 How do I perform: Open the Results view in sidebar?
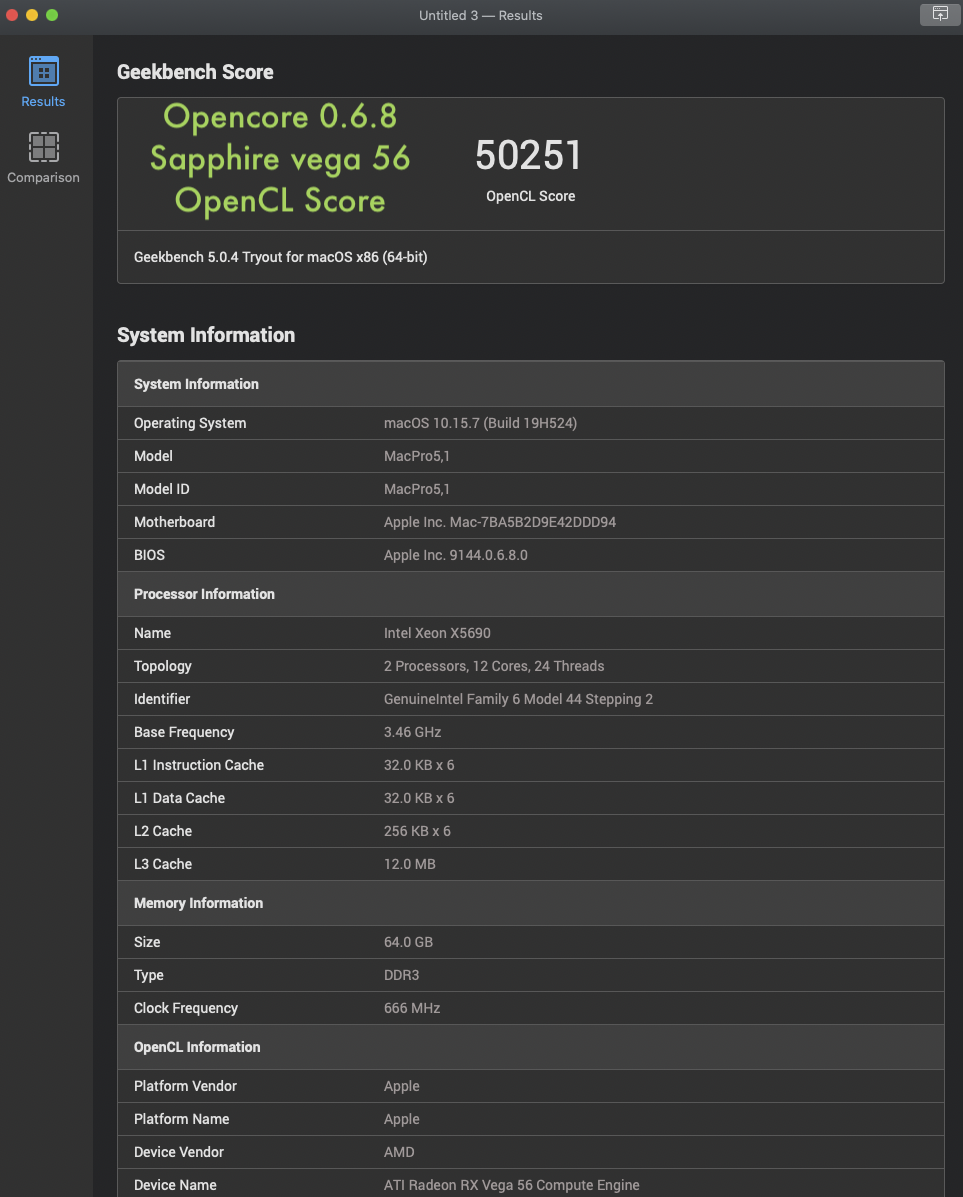[x=44, y=82]
